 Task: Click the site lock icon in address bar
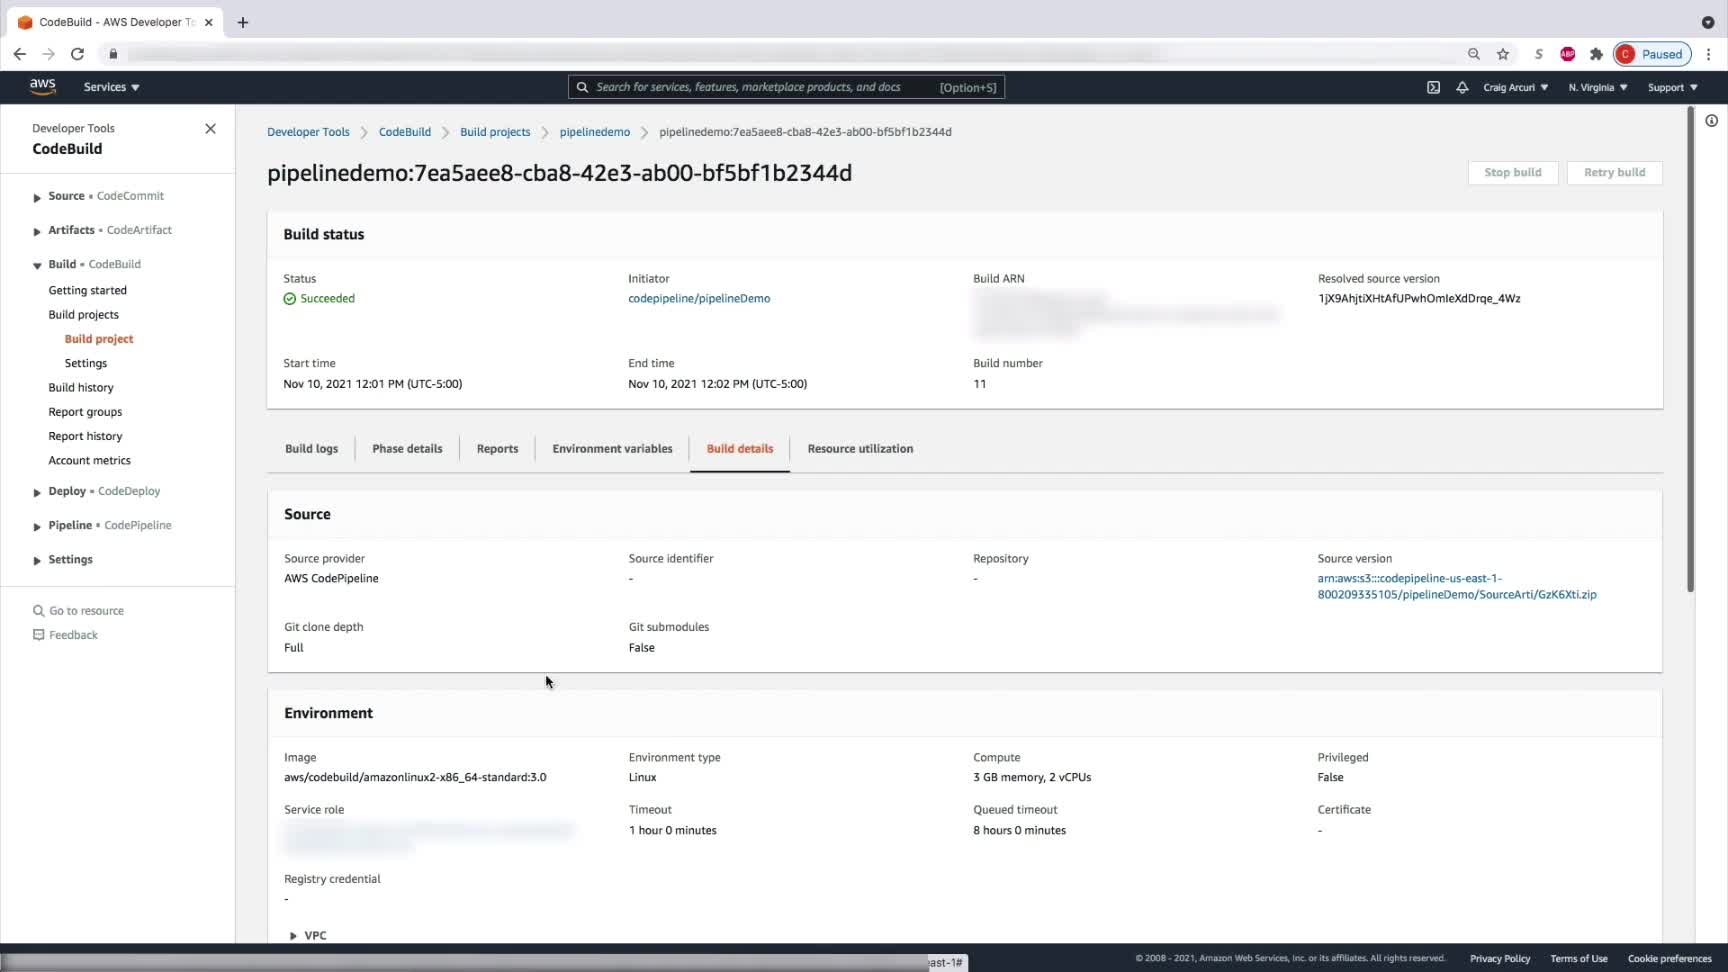[113, 54]
